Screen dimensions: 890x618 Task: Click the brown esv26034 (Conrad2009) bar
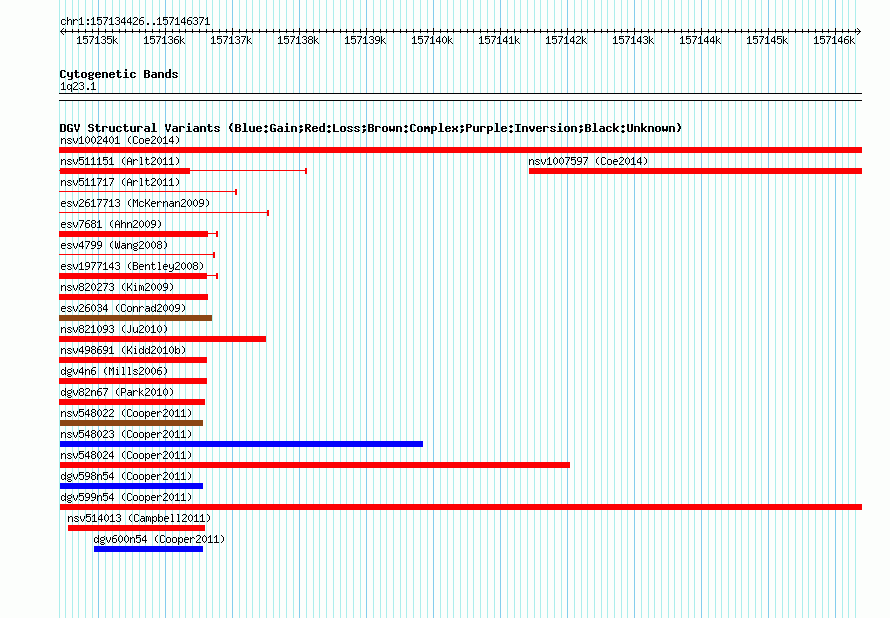click(x=135, y=318)
